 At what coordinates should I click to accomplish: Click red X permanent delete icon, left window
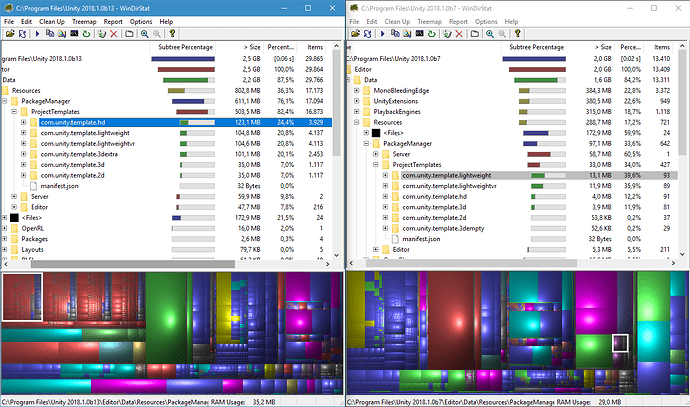pyautogui.click(x=114, y=33)
